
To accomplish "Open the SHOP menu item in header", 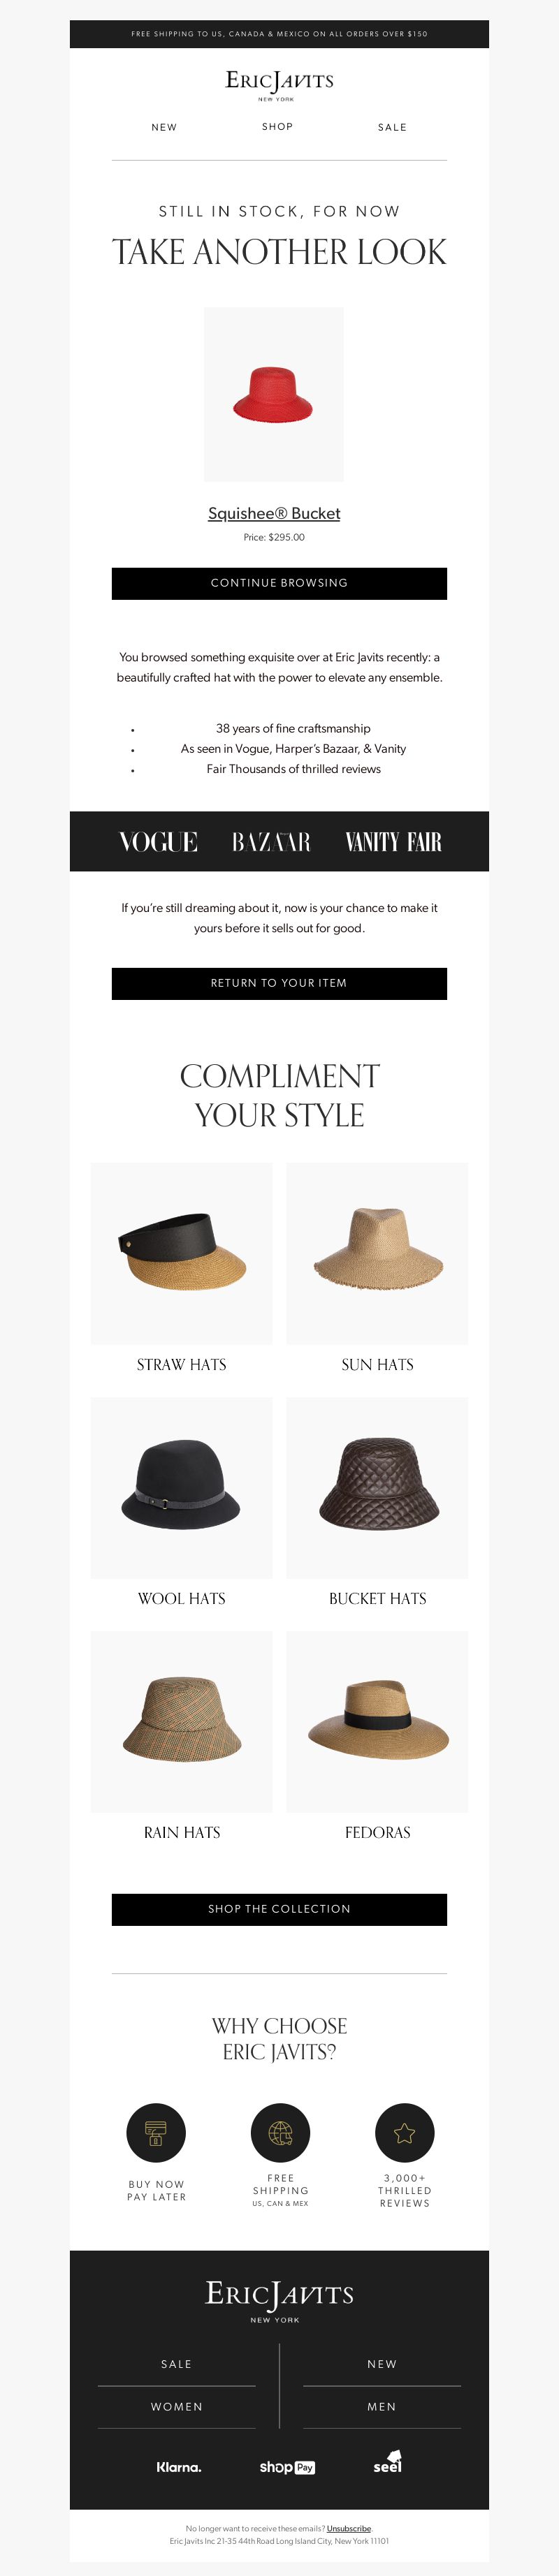I will click(277, 127).
